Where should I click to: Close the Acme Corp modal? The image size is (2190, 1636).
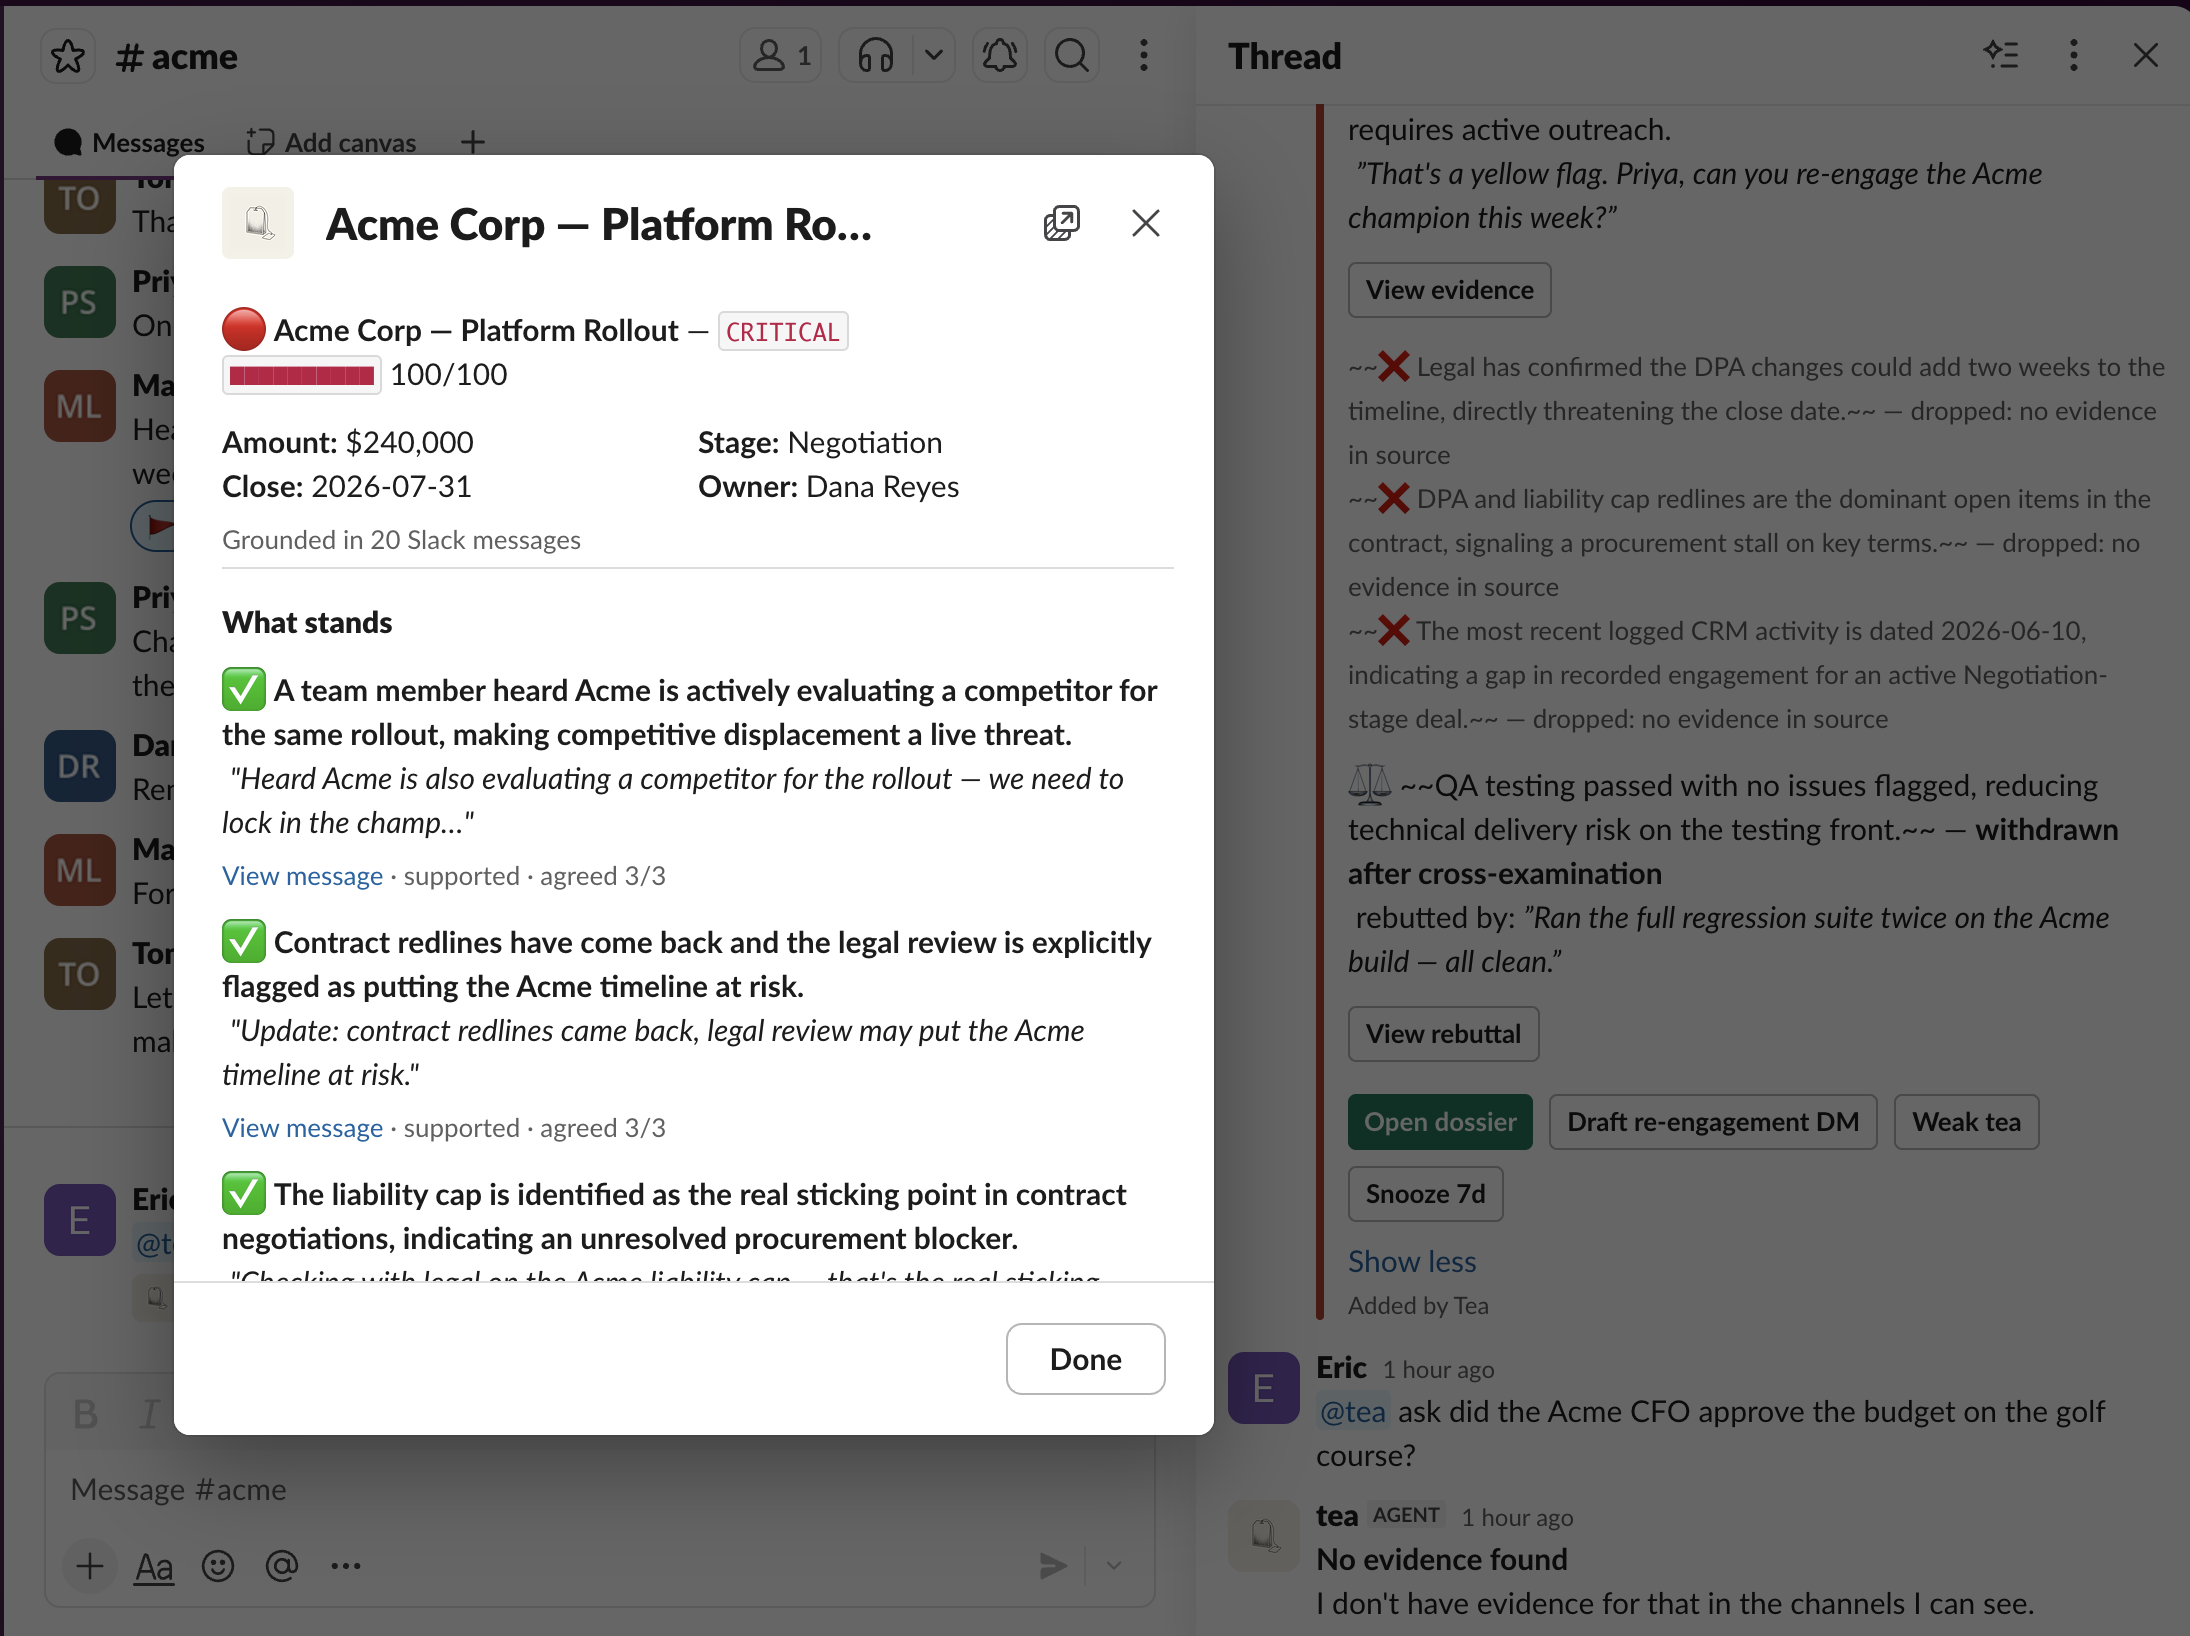pyautogui.click(x=1146, y=223)
